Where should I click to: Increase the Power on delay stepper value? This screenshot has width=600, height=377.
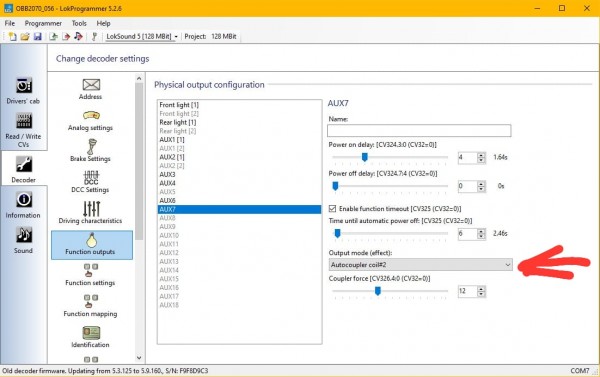[481, 155]
